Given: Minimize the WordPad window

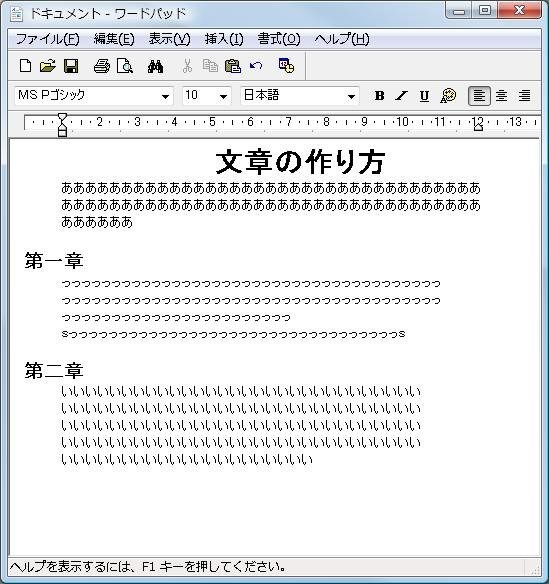Looking at the screenshot, I should pos(459,11).
